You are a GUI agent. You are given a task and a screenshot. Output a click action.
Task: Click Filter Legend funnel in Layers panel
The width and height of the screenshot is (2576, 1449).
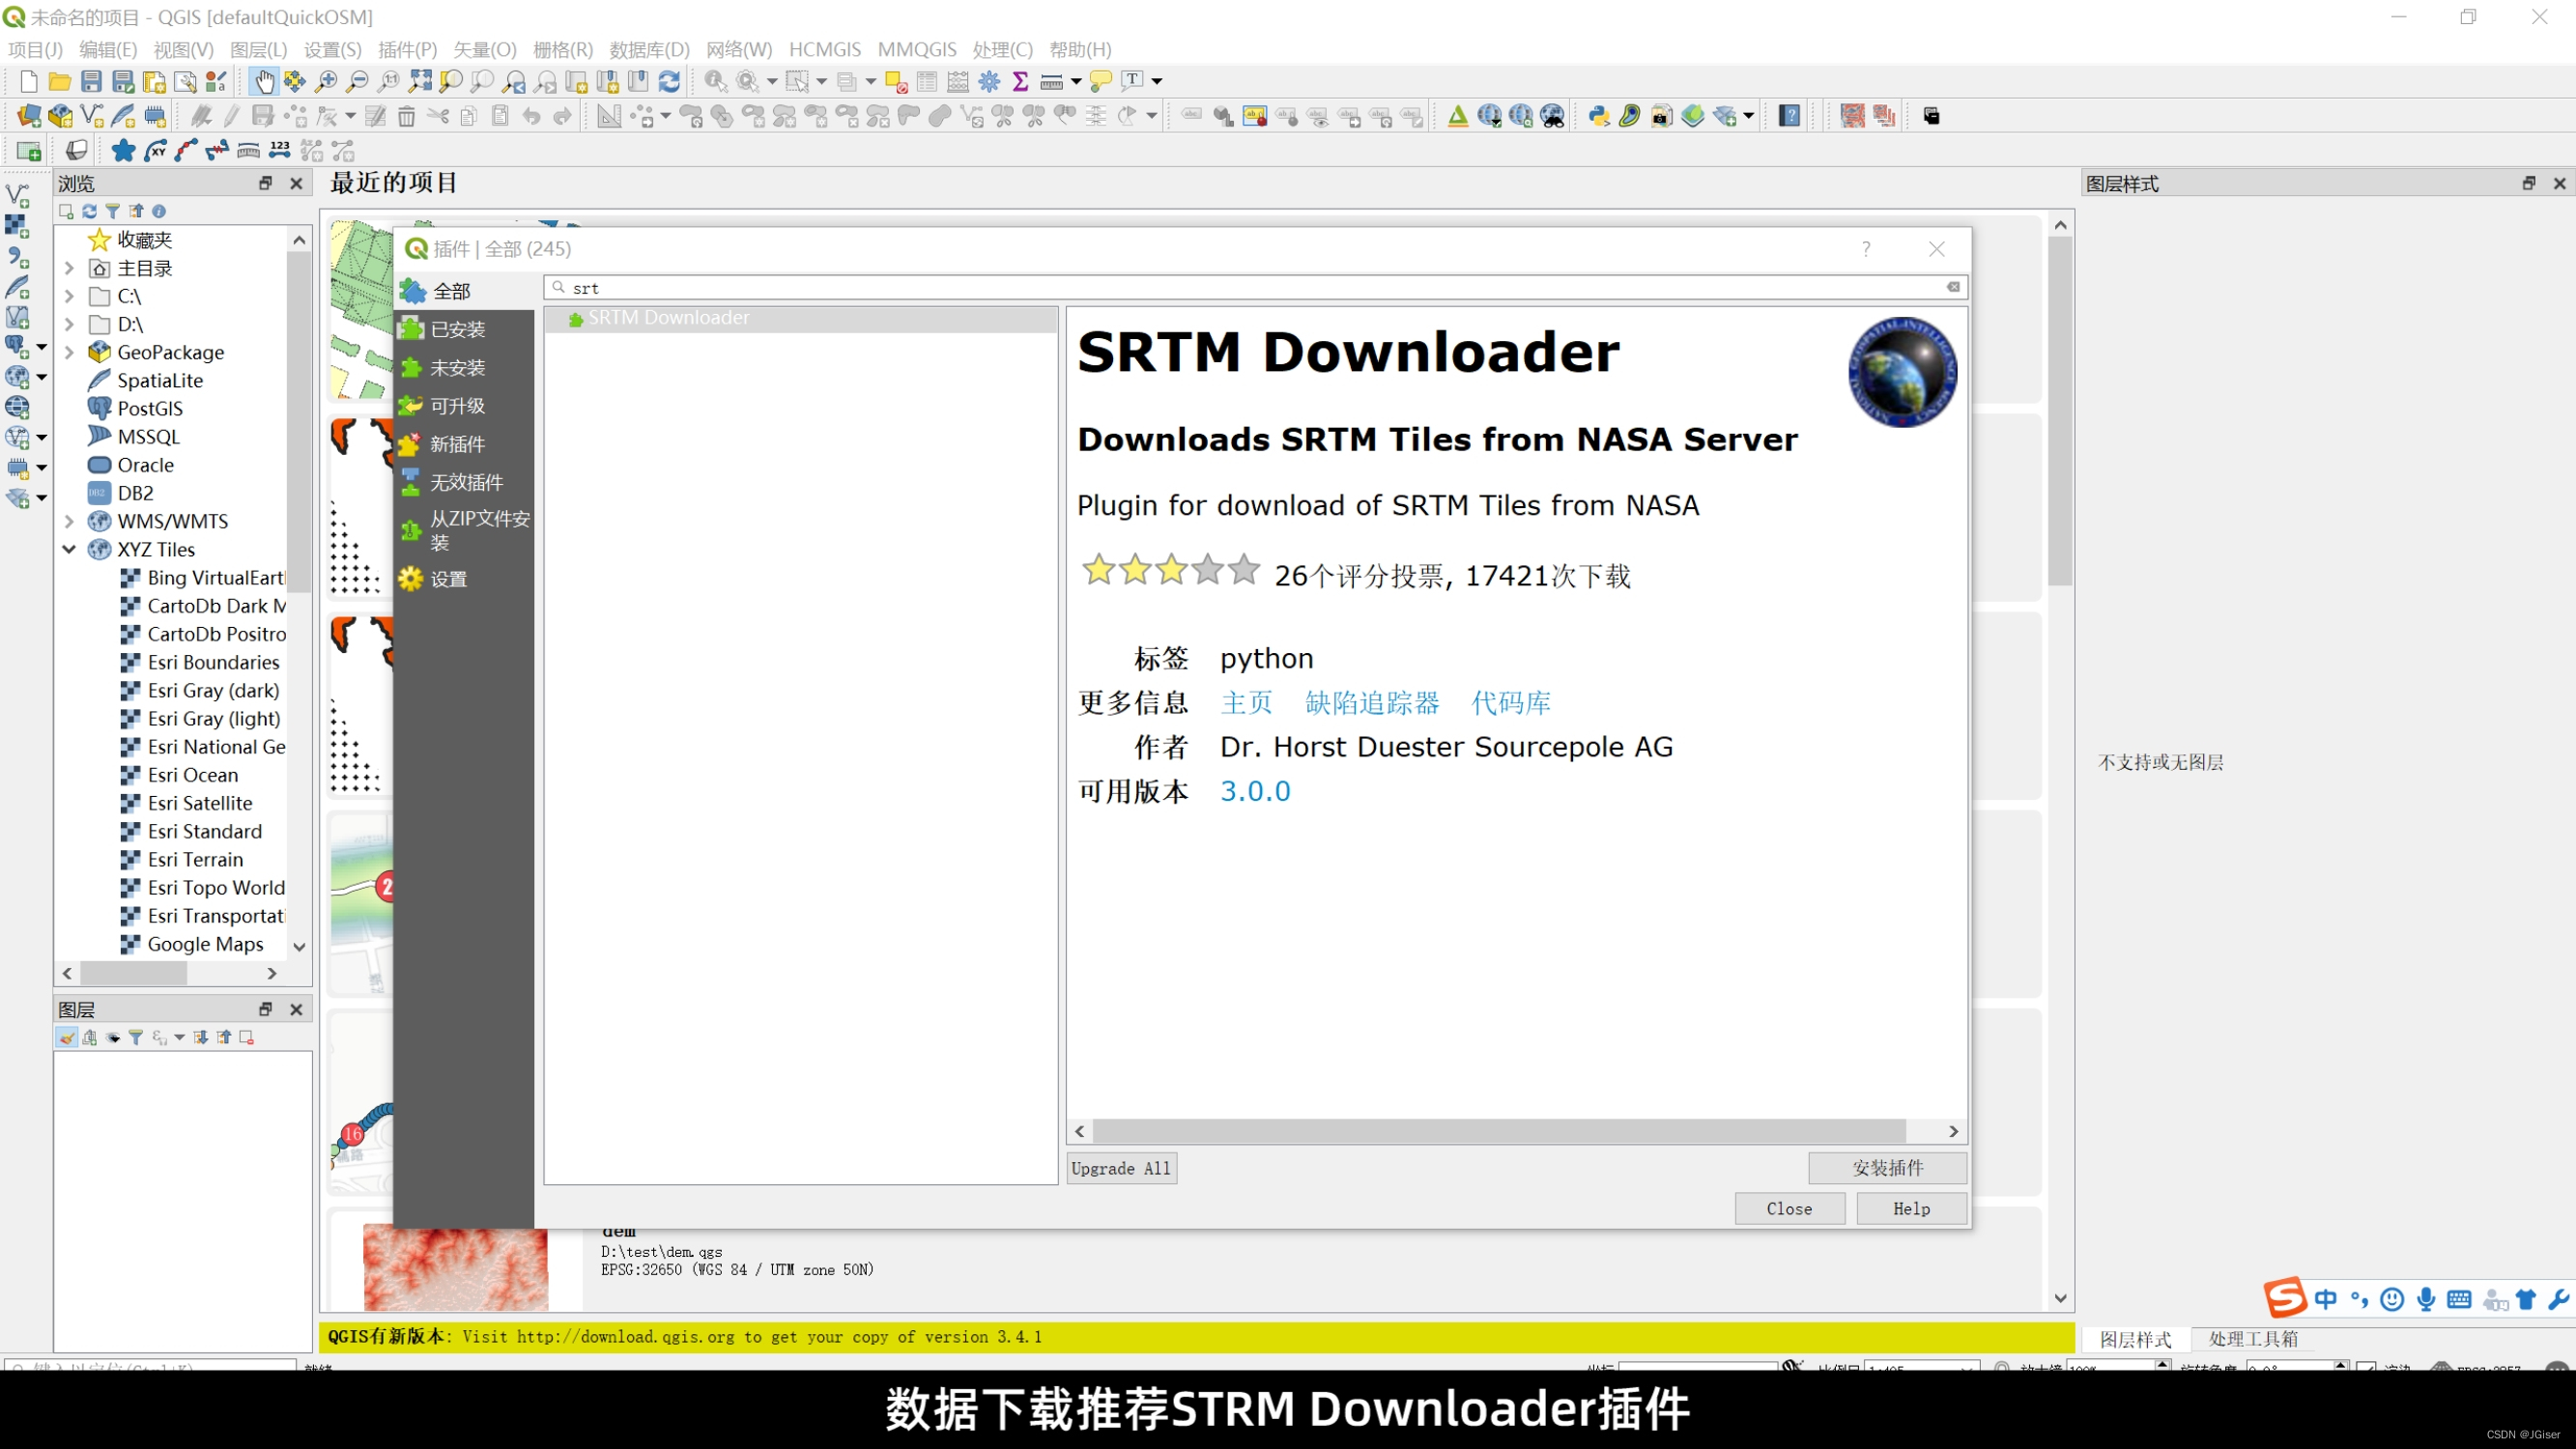pos(135,1038)
